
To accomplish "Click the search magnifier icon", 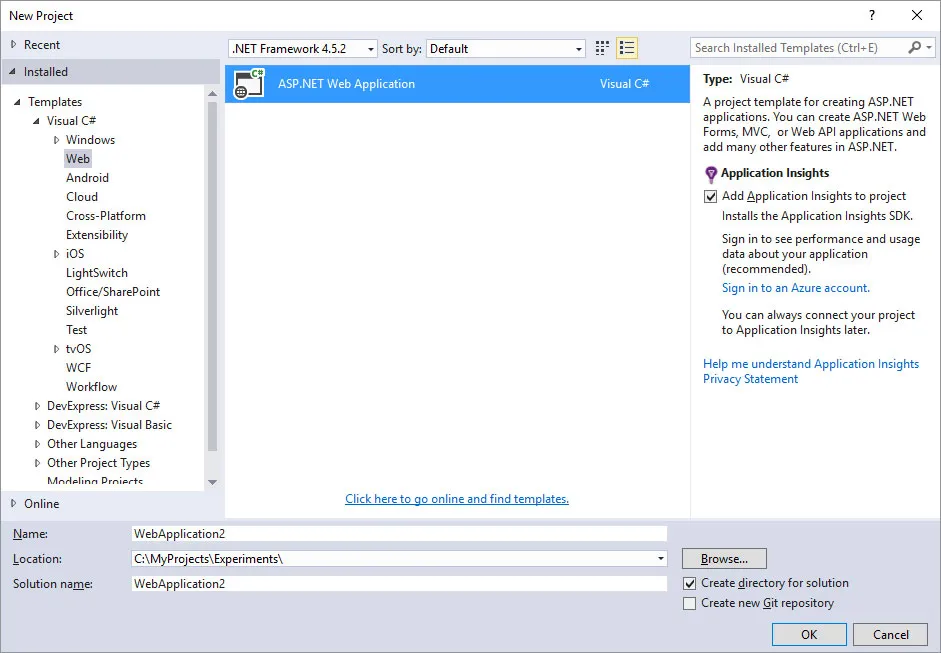I will [x=914, y=47].
